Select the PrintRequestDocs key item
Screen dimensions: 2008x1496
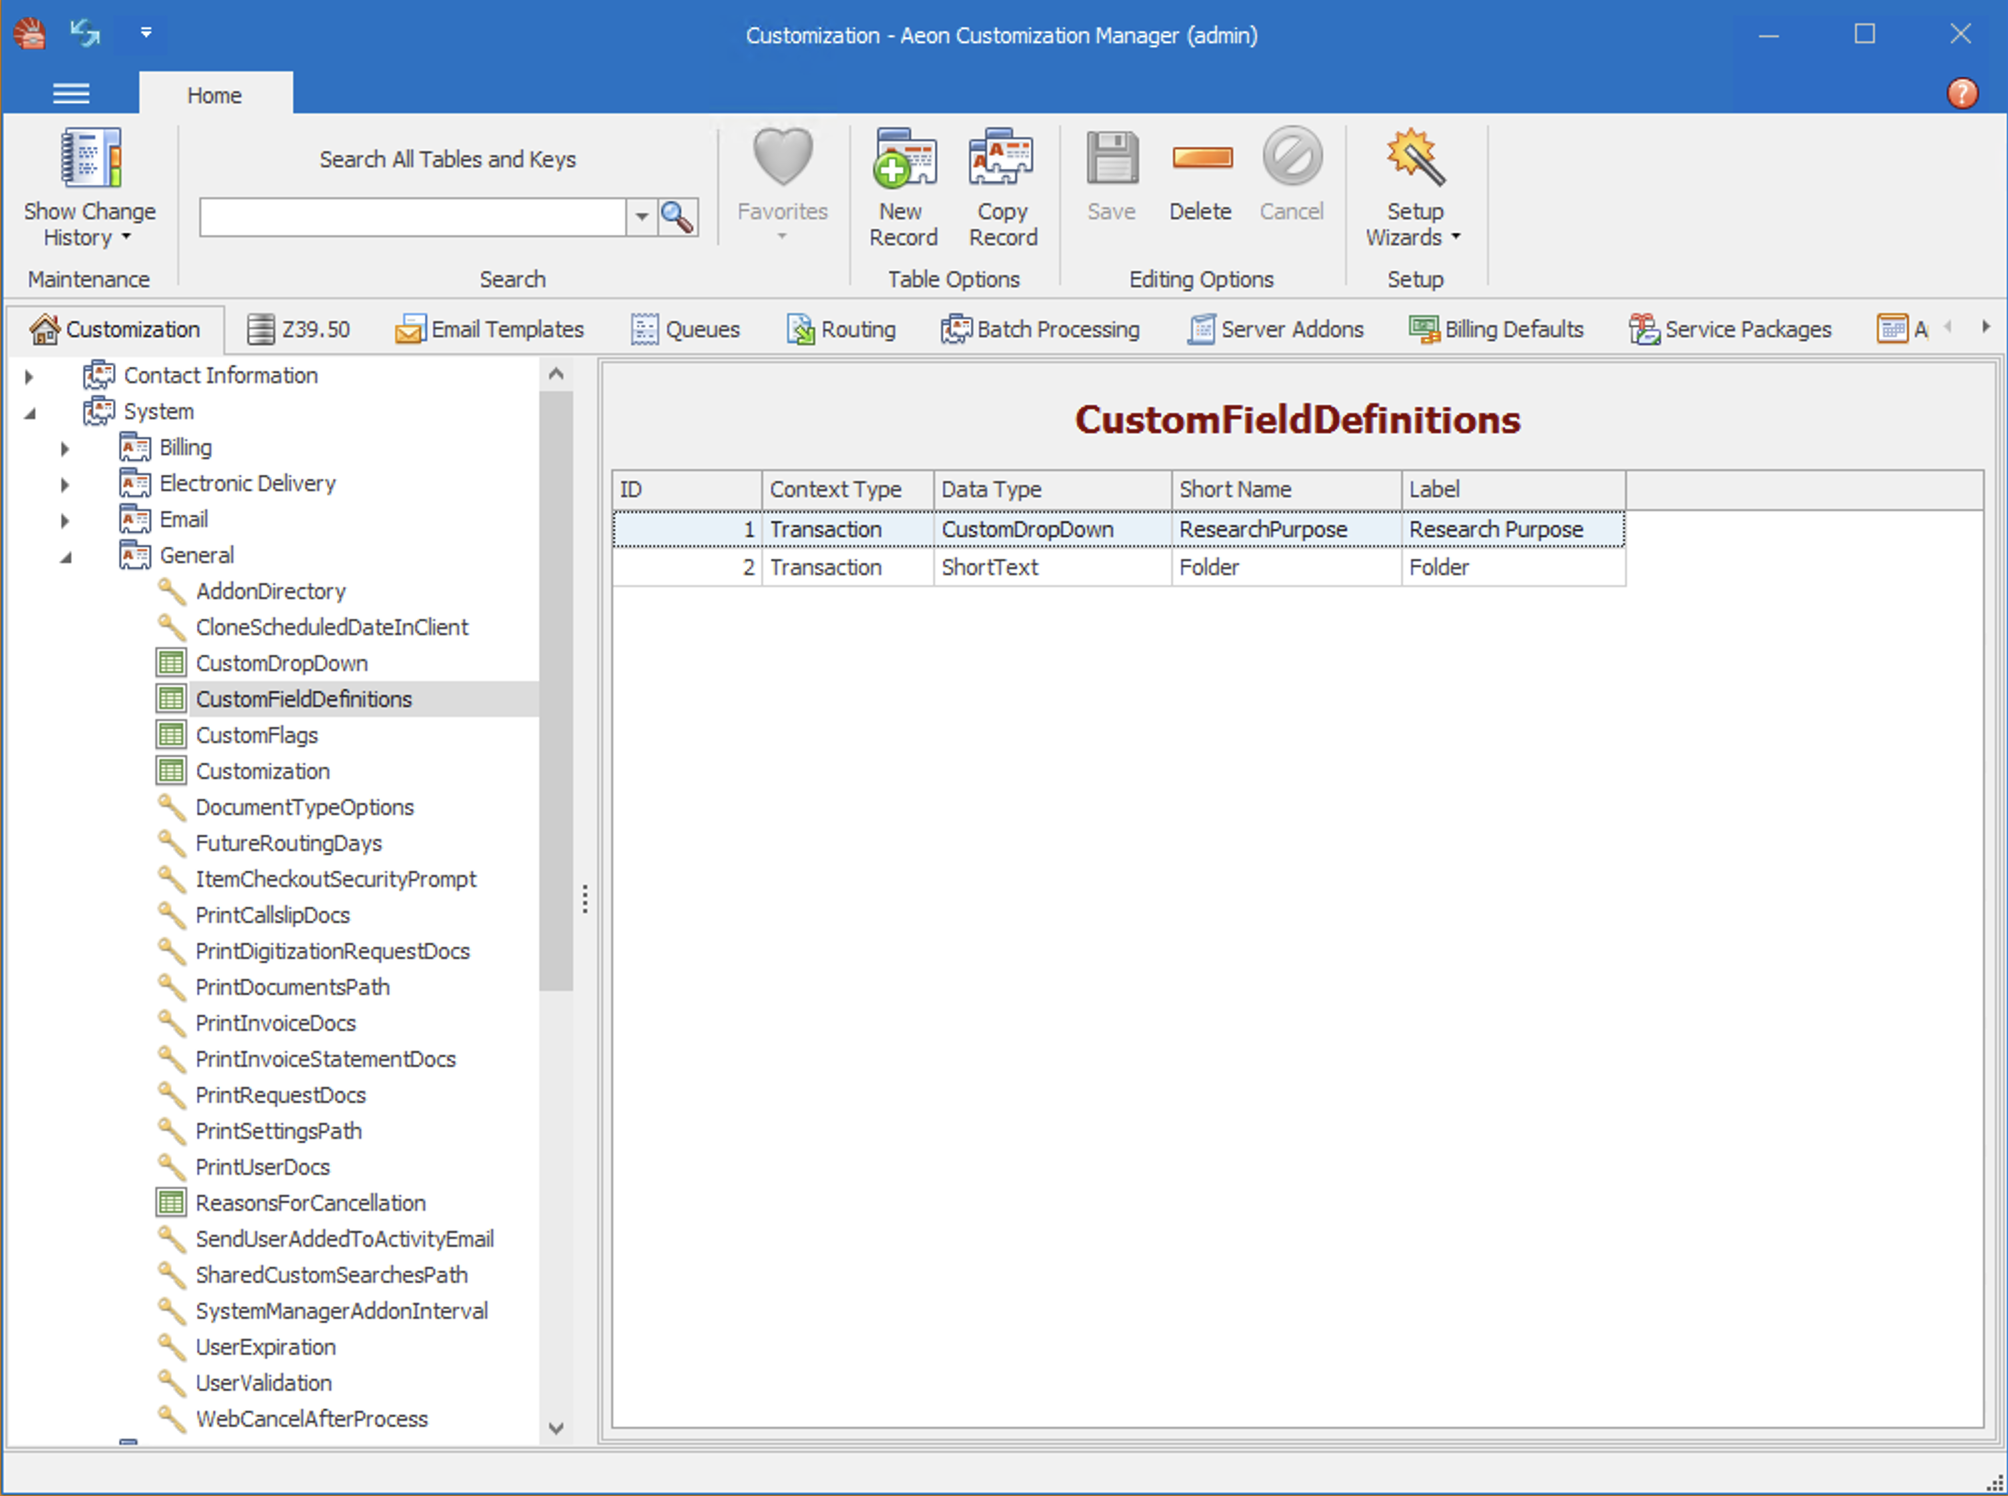click(280, 1095)
